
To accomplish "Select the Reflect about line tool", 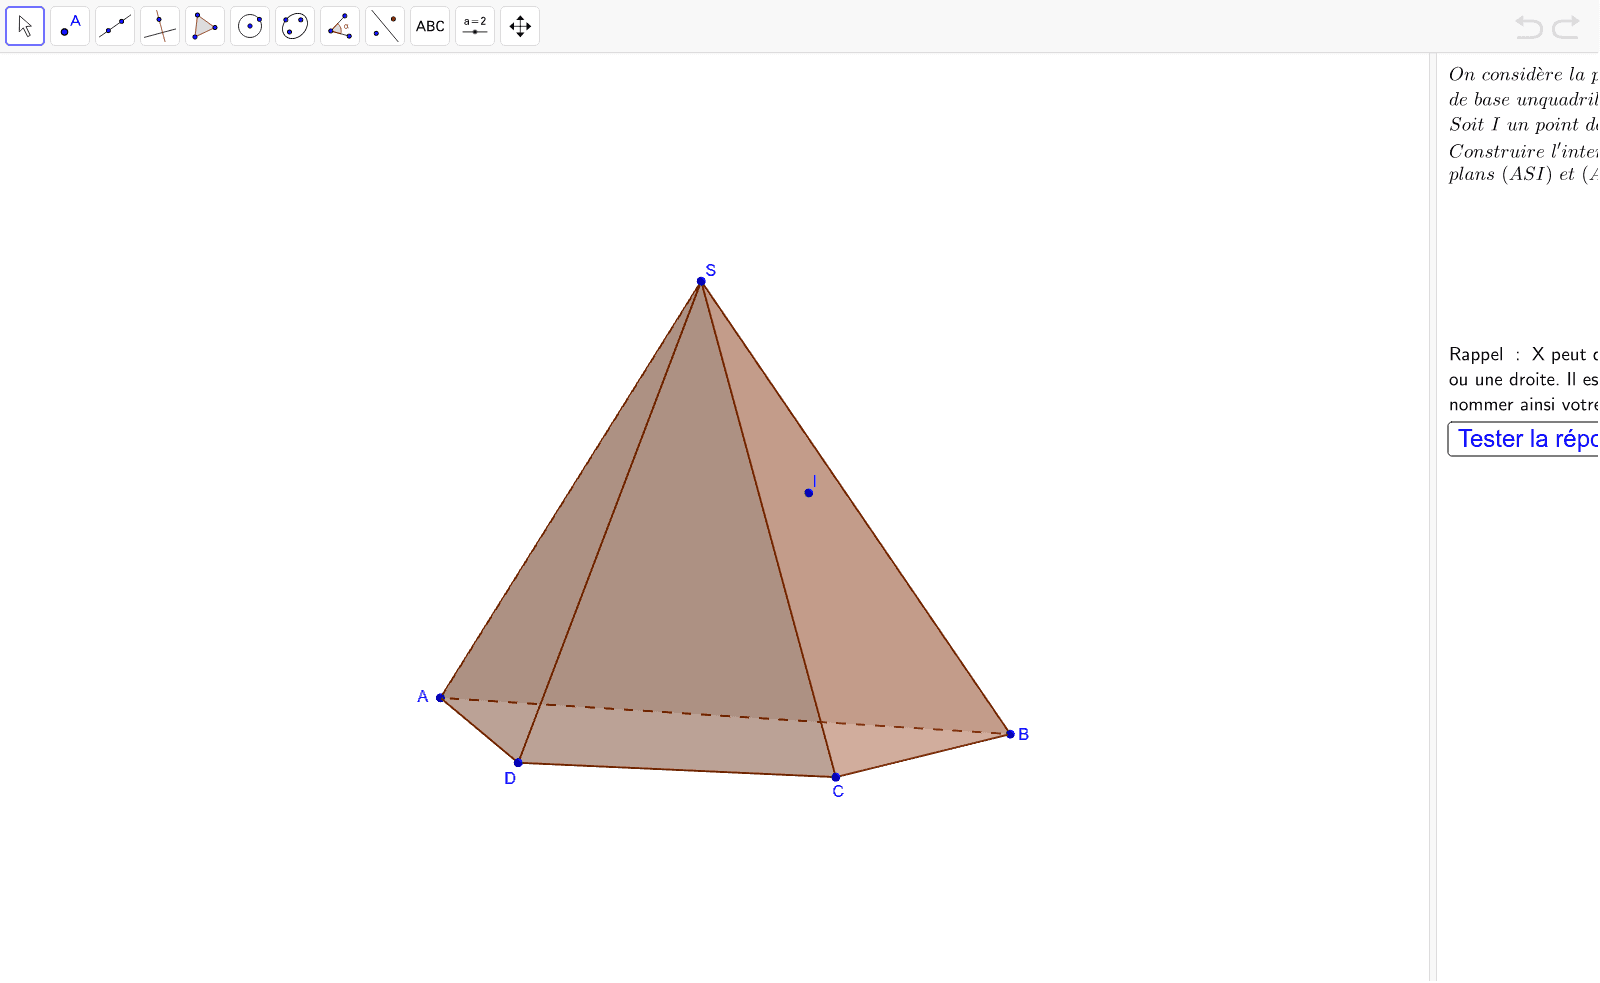I will tap(385, 26).
